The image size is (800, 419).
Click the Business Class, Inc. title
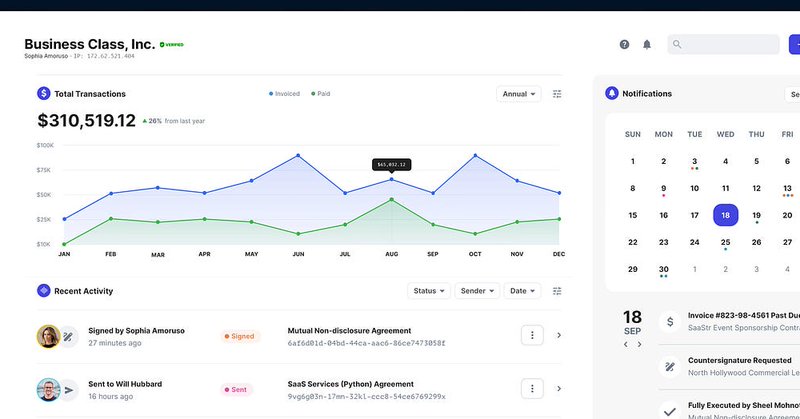tap(90, 44)
